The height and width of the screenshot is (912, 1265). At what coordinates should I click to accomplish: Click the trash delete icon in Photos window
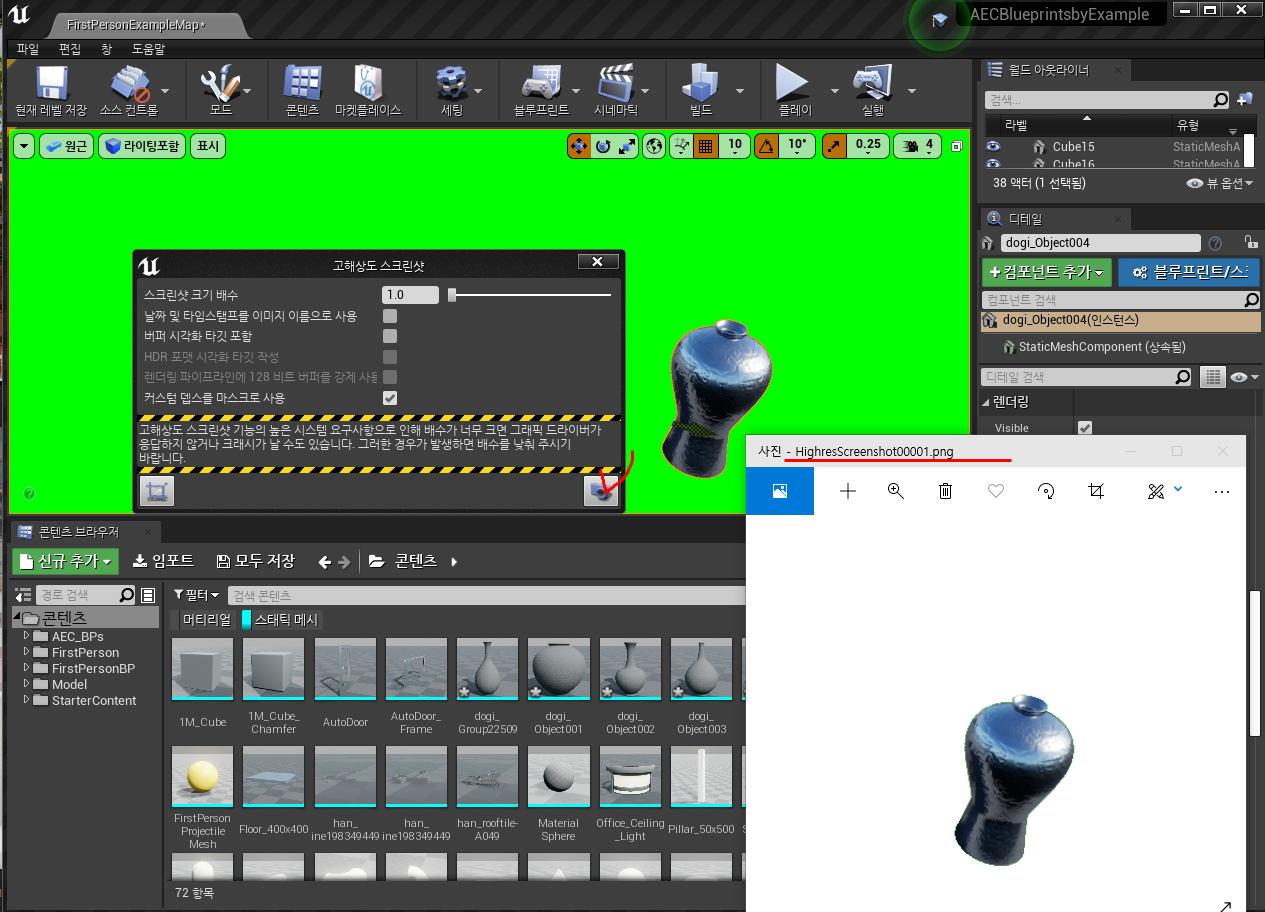[945, 491]
